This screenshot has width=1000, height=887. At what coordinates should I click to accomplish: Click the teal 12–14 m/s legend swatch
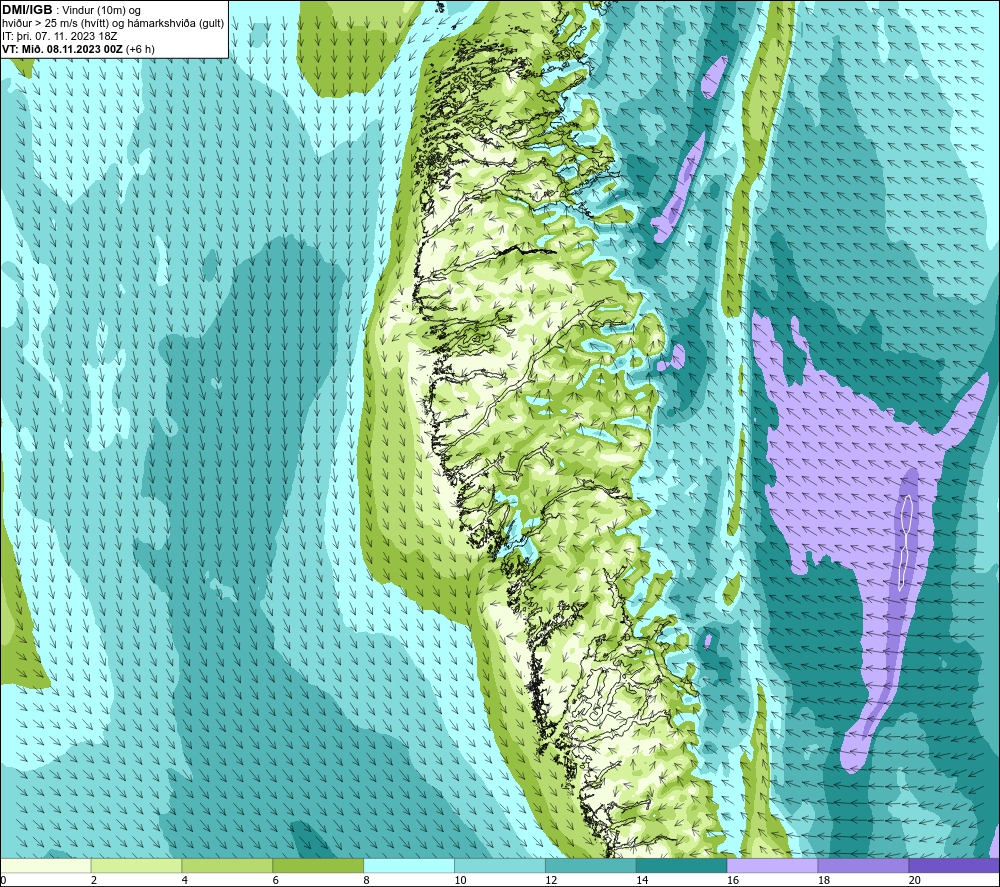click(x=591, y=865)
